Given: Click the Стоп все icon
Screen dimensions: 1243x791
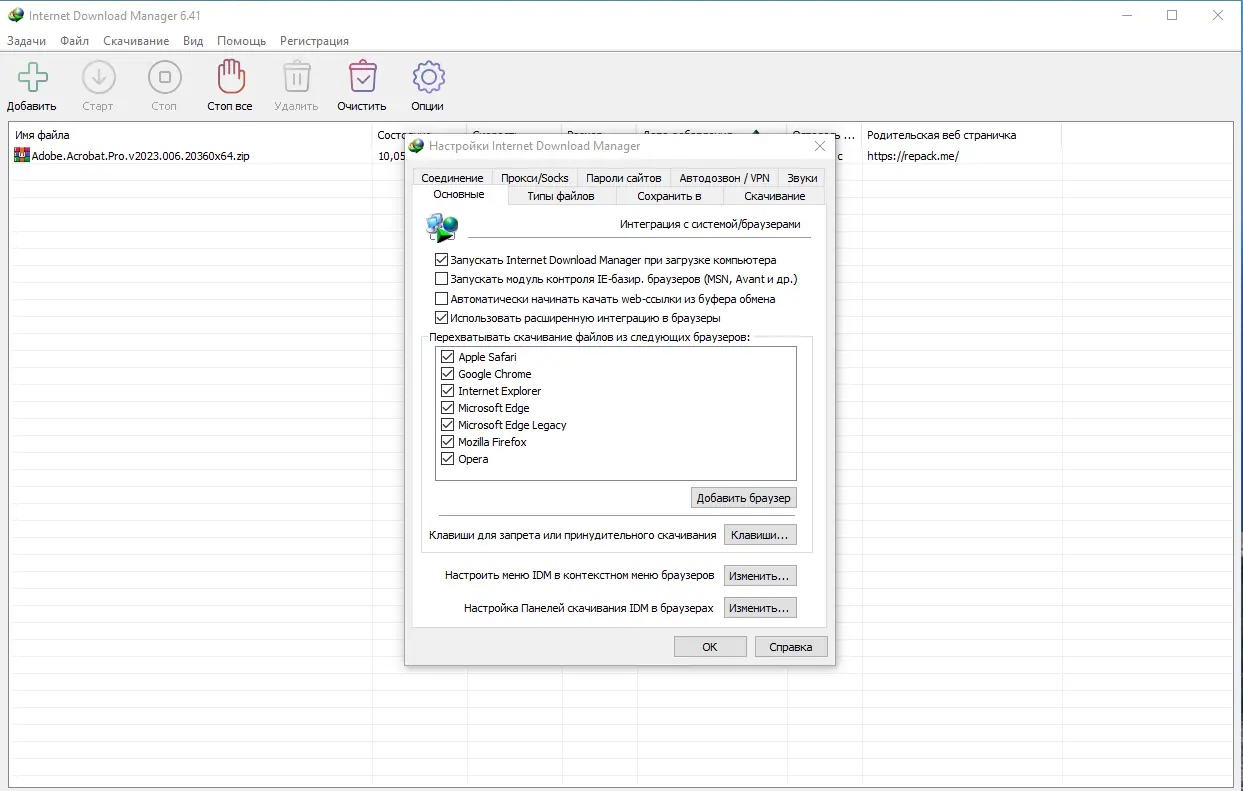Looking at the screenshot, I should [x=229, y=76].
